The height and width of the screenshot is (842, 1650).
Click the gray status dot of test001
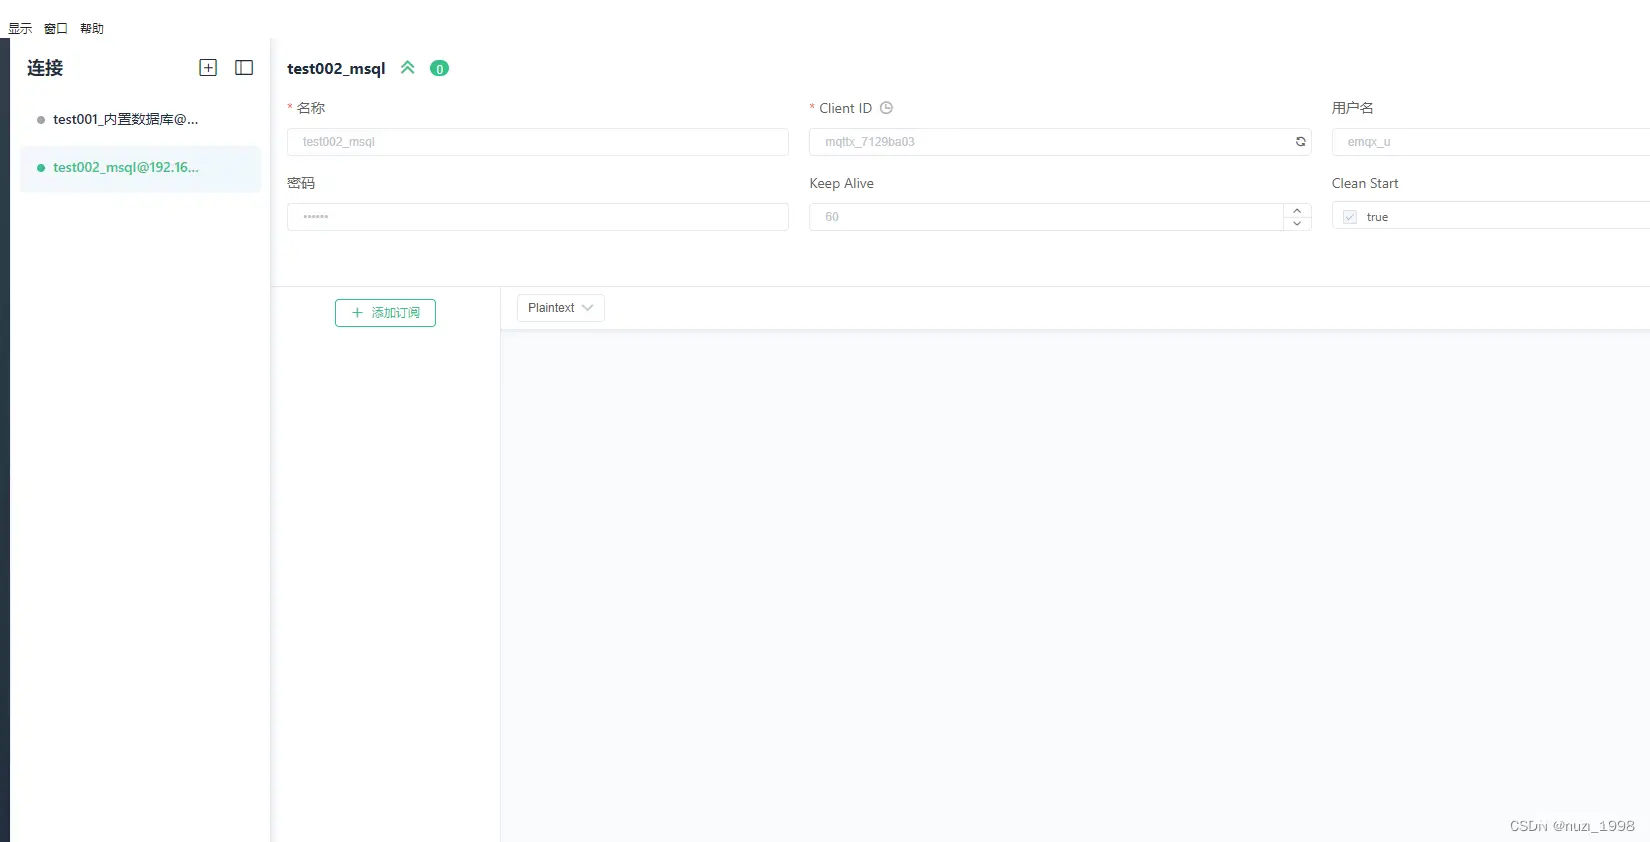41,120
